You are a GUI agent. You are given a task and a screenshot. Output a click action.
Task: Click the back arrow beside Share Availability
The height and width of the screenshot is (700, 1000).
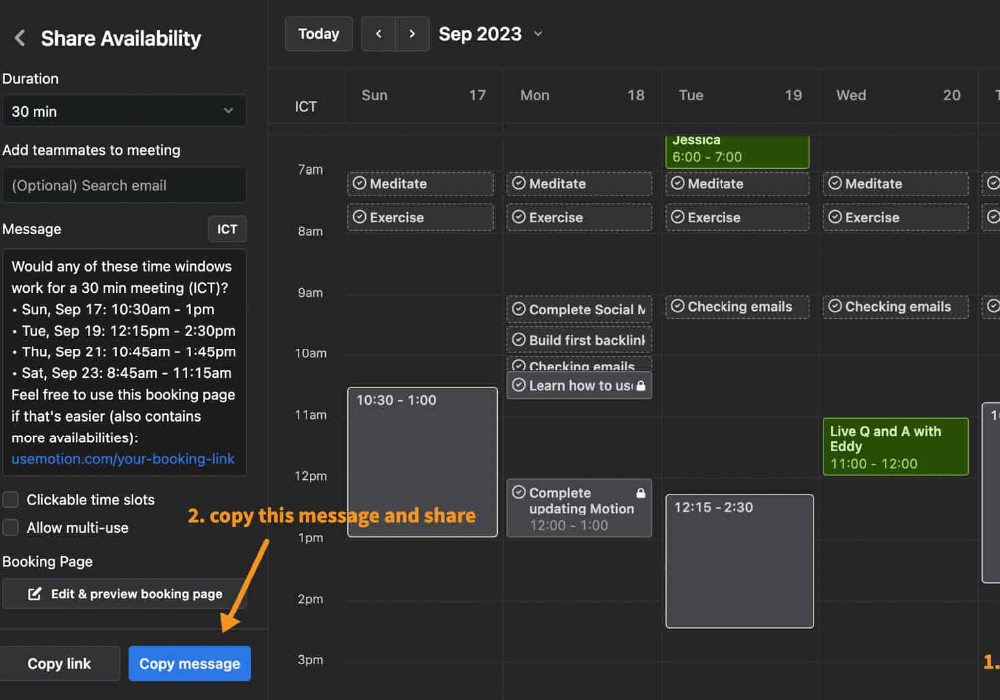(x=19, y=38)
